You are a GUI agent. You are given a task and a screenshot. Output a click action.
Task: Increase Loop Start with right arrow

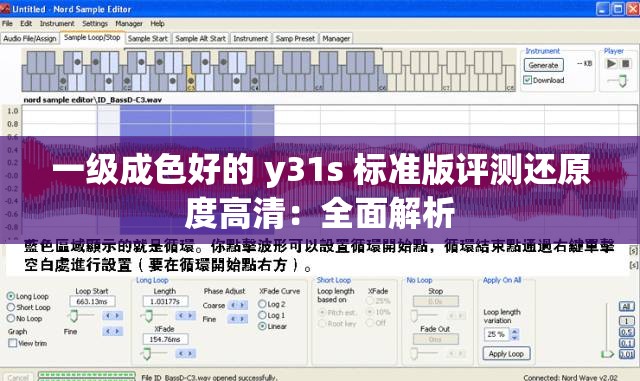coord(118,316)
